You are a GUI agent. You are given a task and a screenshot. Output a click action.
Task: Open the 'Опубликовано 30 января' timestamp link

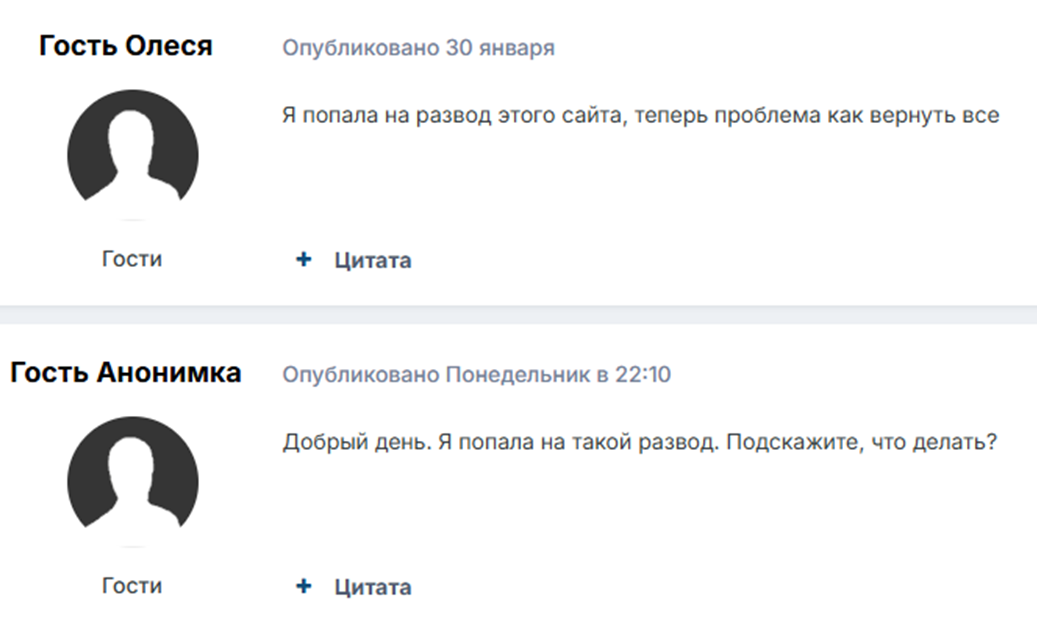[x=418, y=48]
